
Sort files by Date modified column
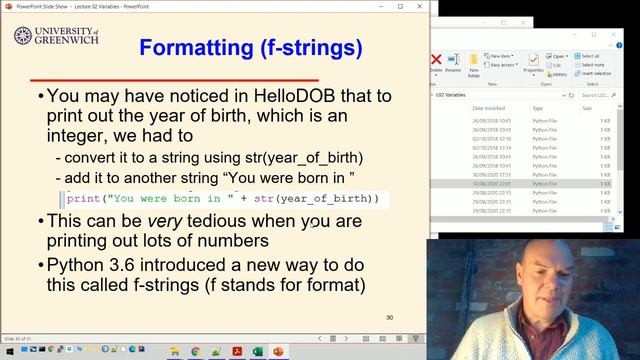pyautogui.click(x=489, y=108)
